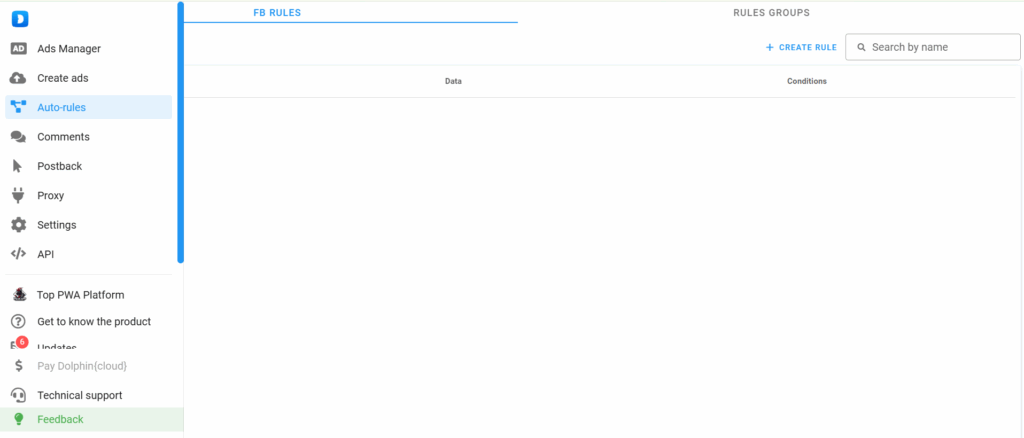Click the Data column header
Viewport: 1024px width, 438px height.
(x=453, y=81)
